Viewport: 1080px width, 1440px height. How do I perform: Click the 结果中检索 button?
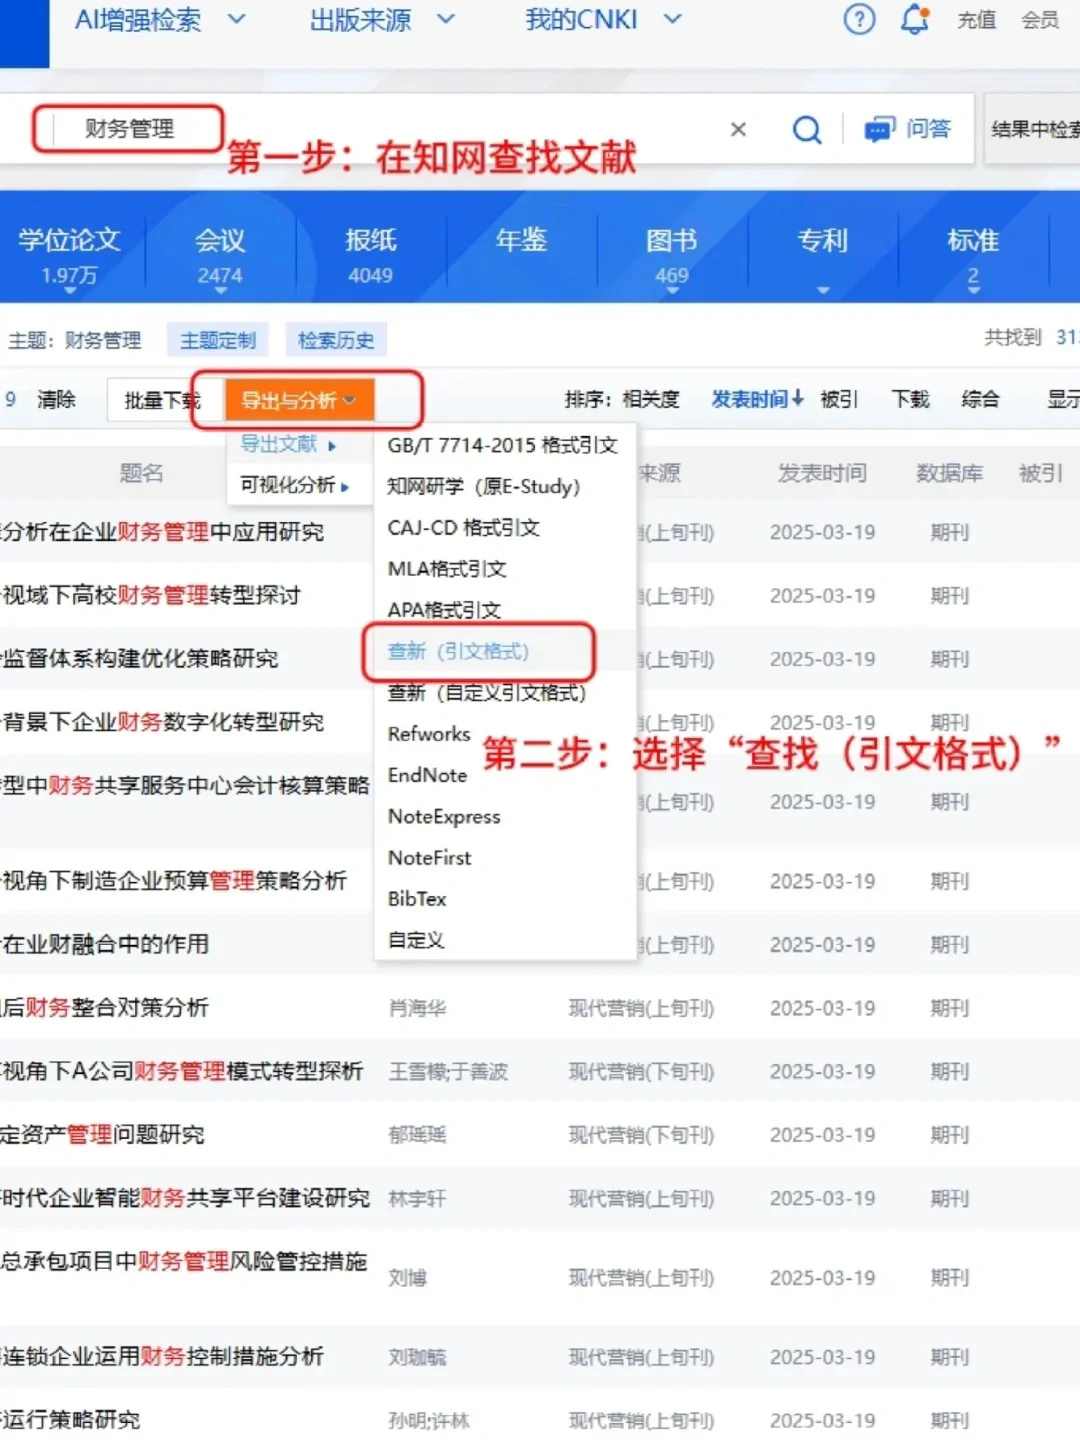click(x=1033, y=129)
